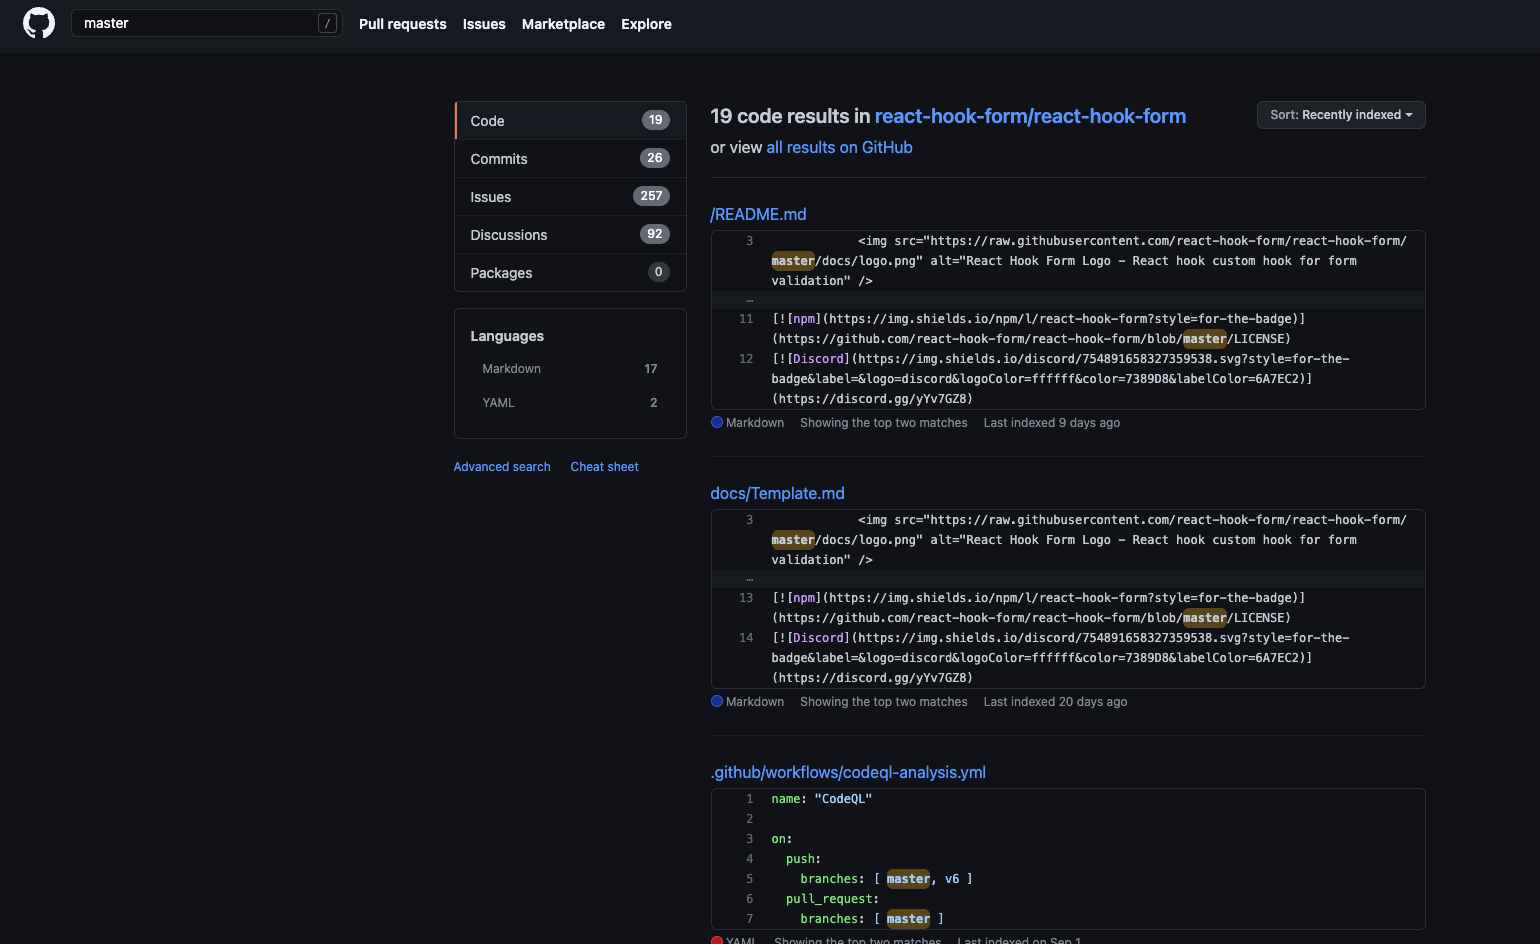Select the Issues results category in sidebar

pyautogui.click(x=570, y=196)
